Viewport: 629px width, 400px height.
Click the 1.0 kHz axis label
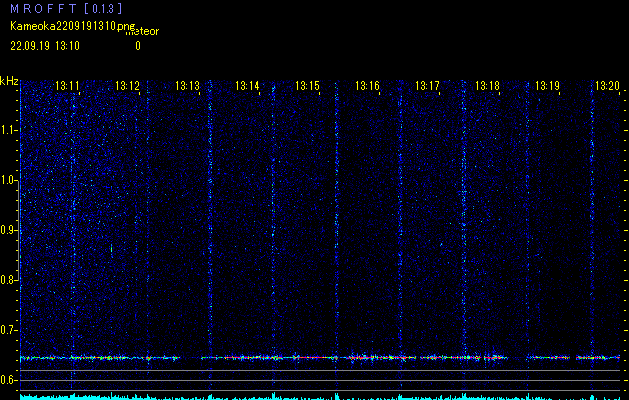[8, 181]
